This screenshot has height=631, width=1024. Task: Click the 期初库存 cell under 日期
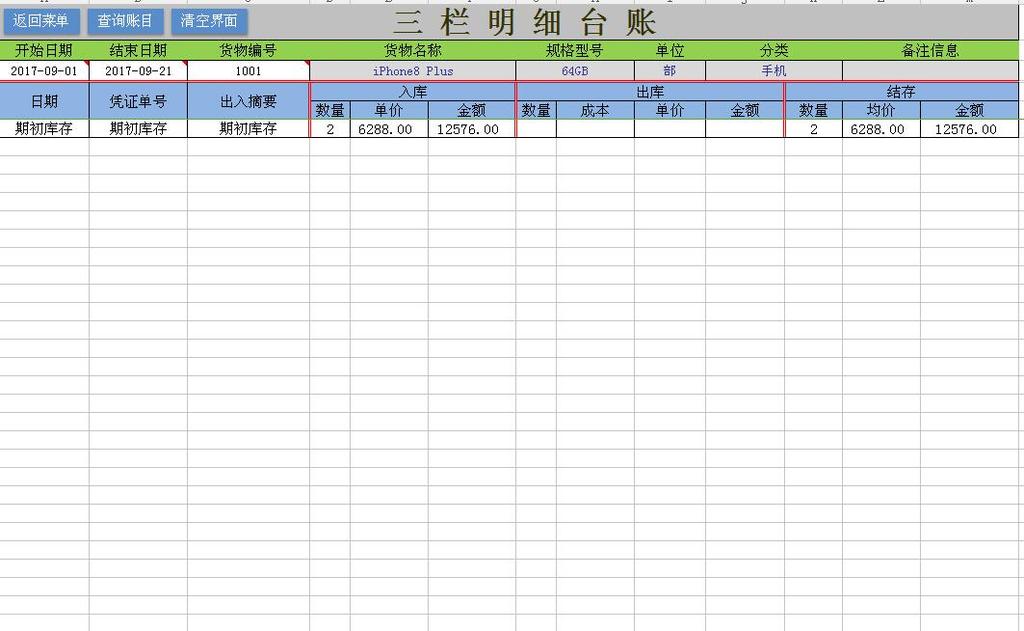click(44, 128)
